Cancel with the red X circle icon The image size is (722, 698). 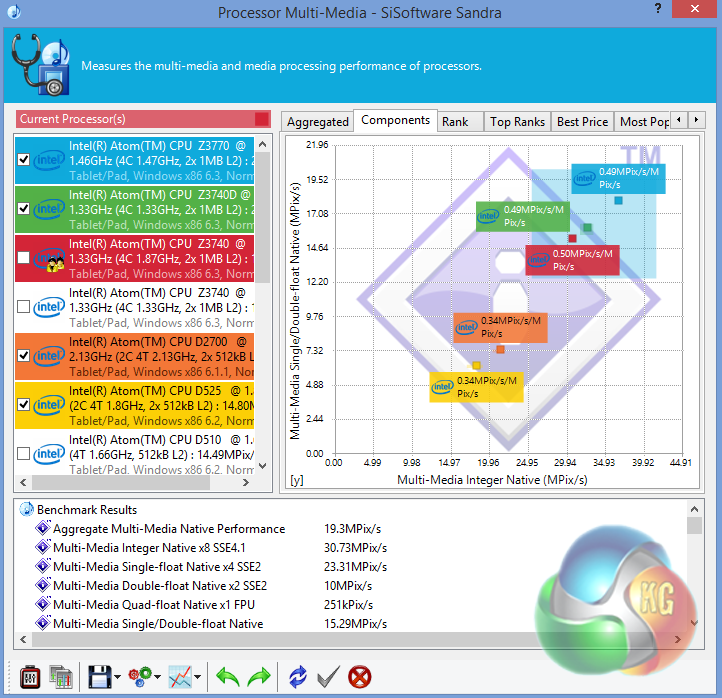[x=359, y=677]
